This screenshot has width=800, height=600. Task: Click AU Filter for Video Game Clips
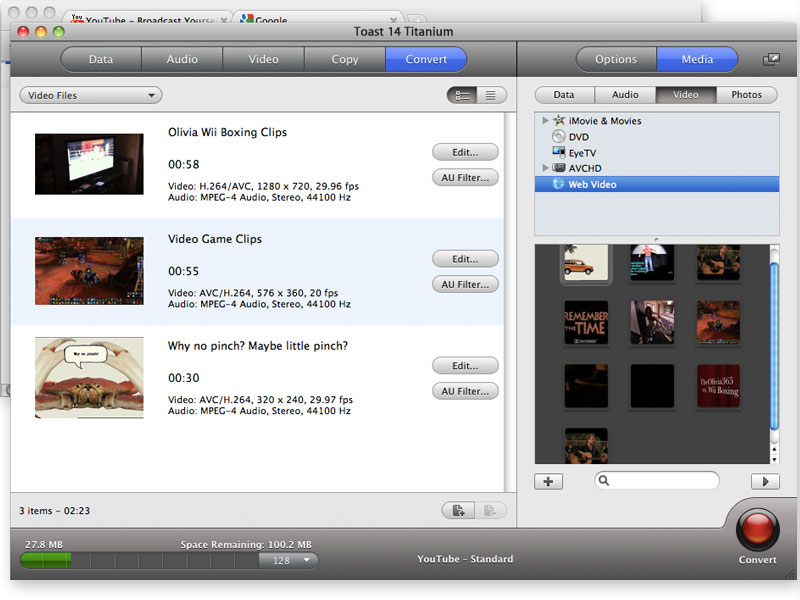pos(465,284)
